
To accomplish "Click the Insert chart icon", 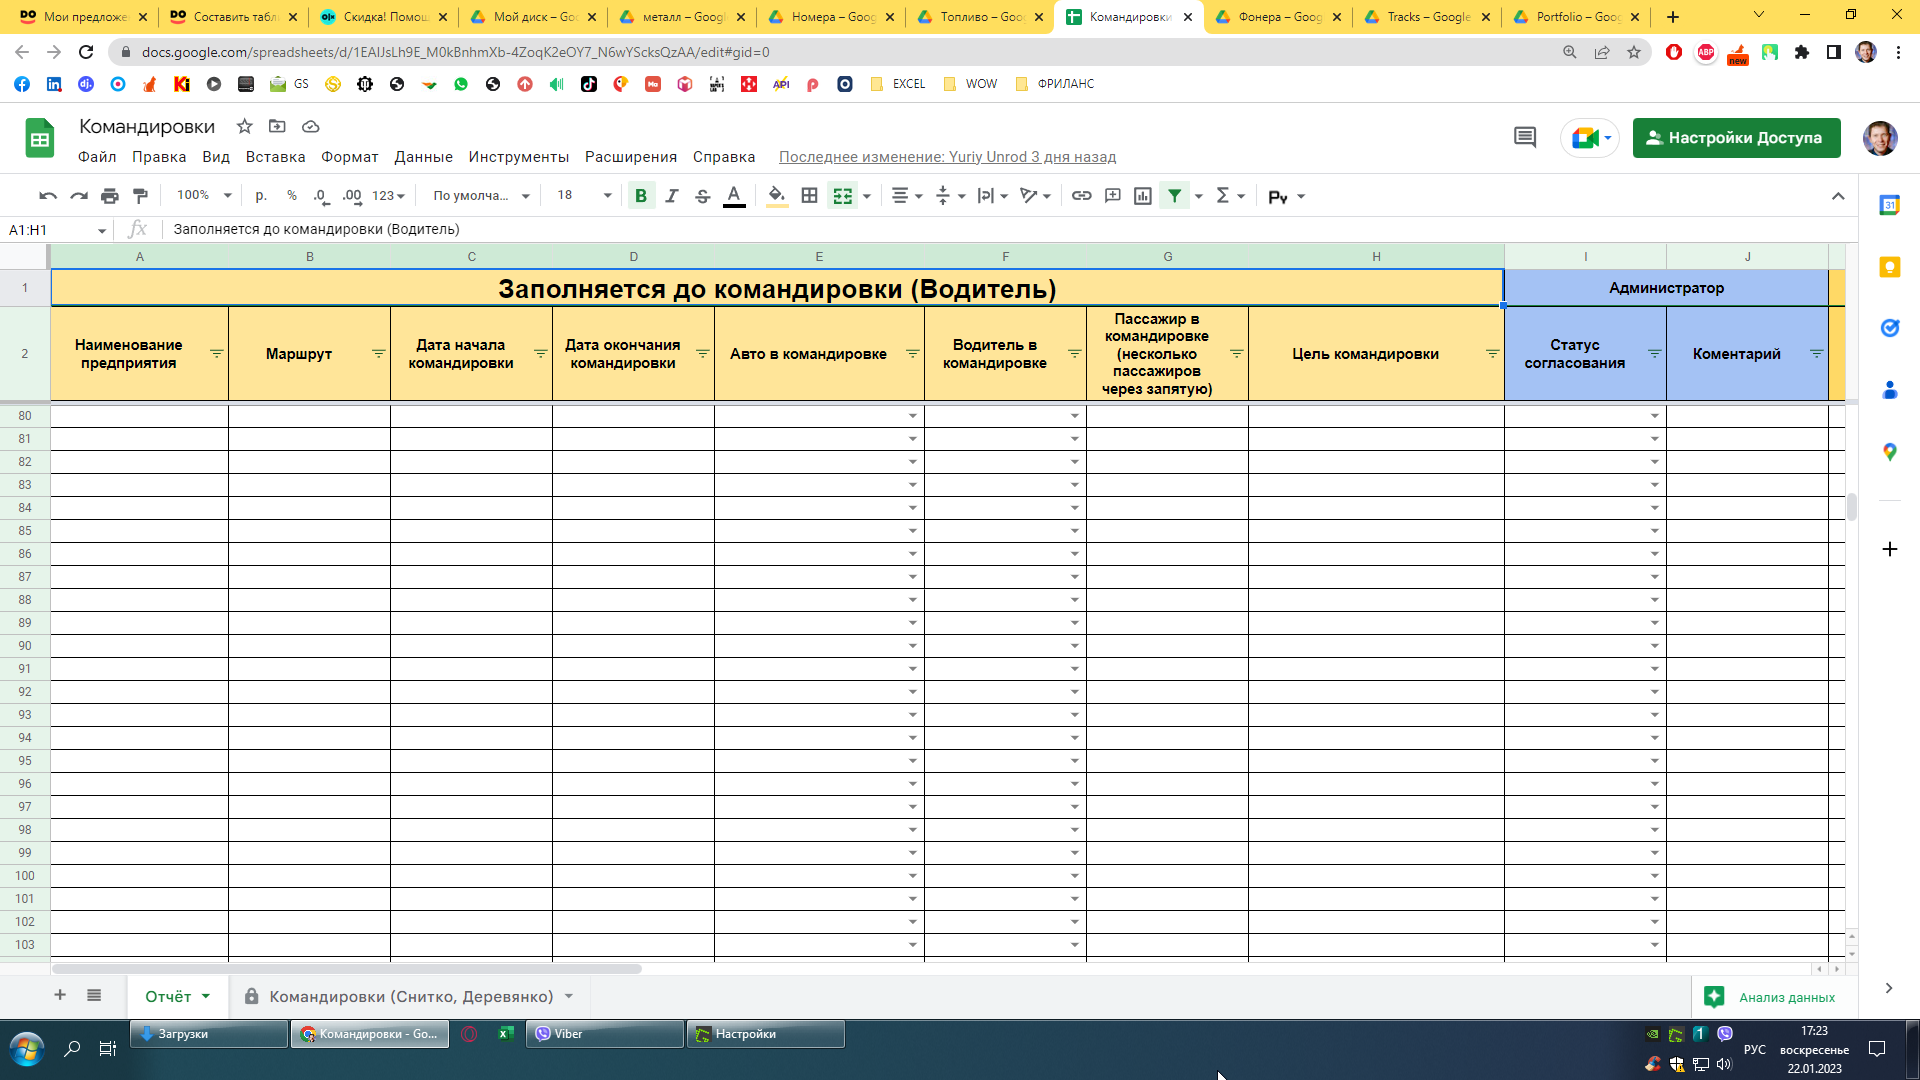I will pyautogui.click(x=1143, y=196).
